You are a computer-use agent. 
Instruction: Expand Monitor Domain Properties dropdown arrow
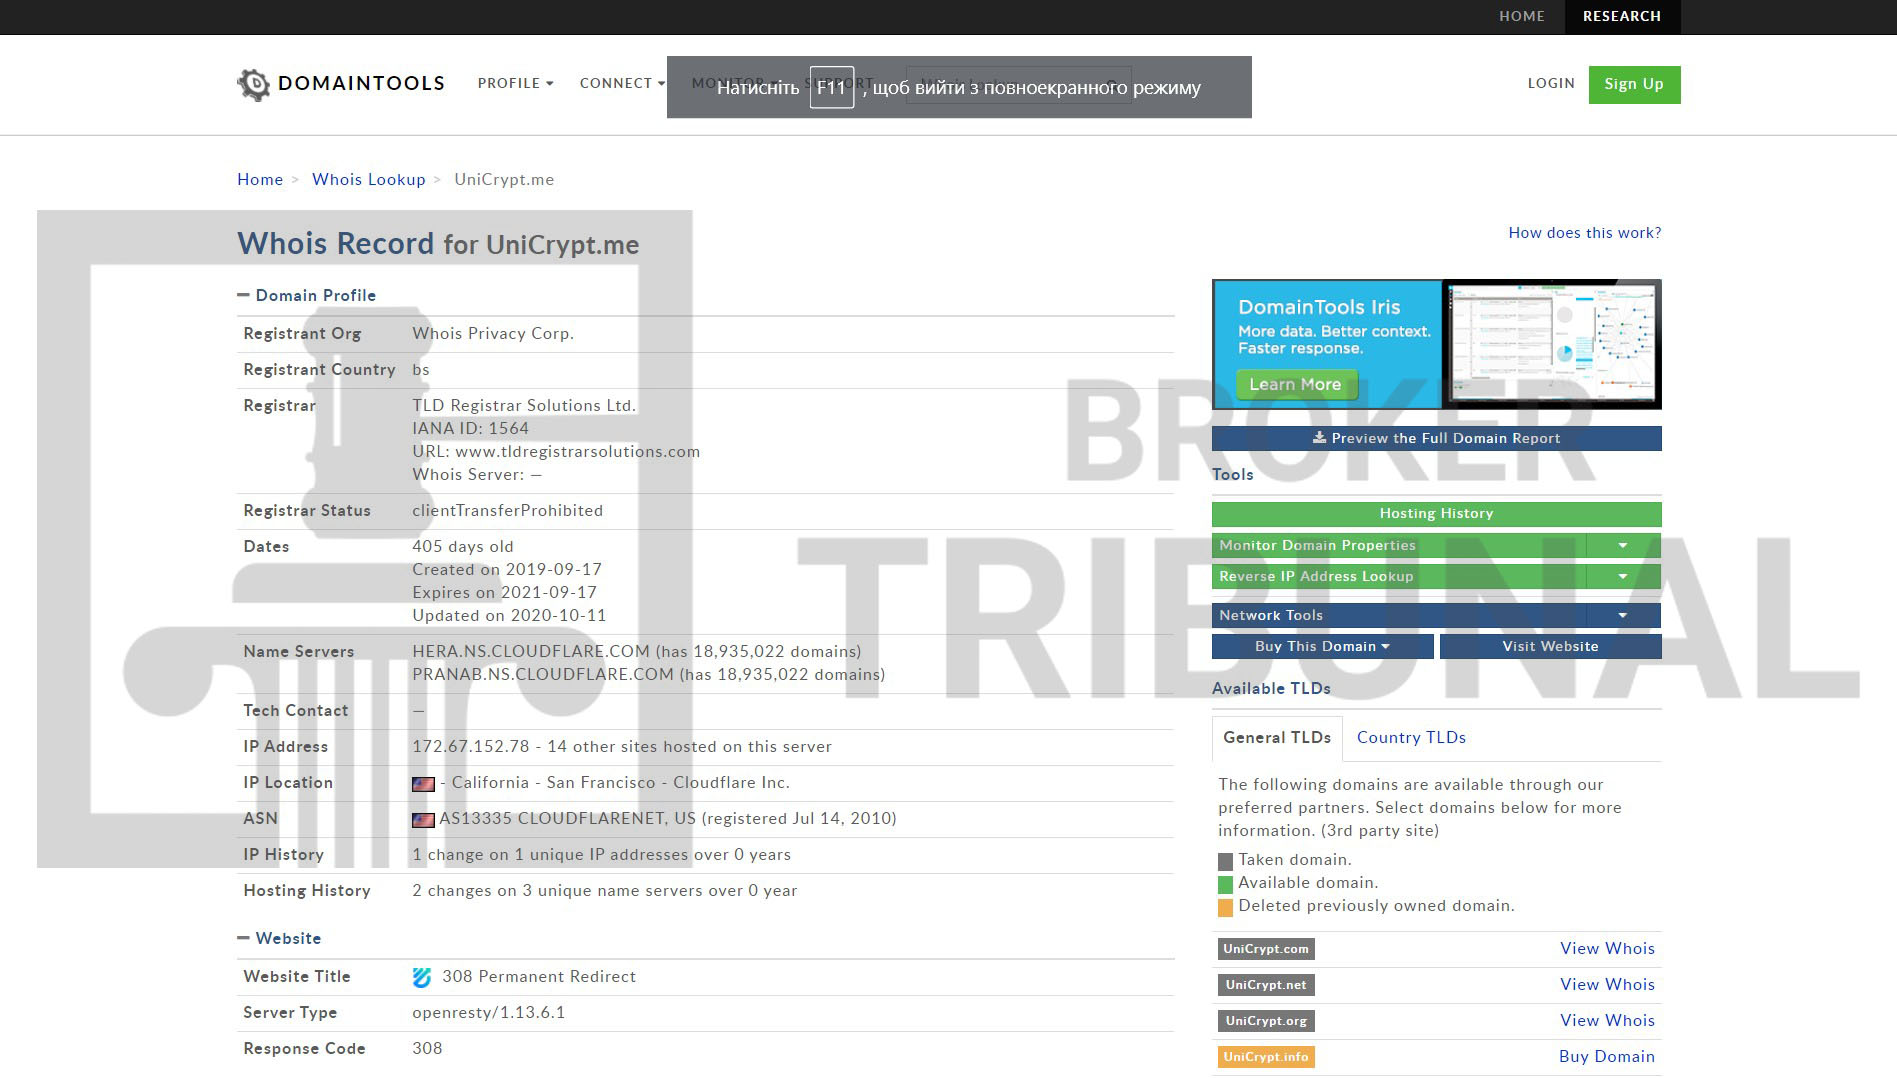coord(1623,545)
